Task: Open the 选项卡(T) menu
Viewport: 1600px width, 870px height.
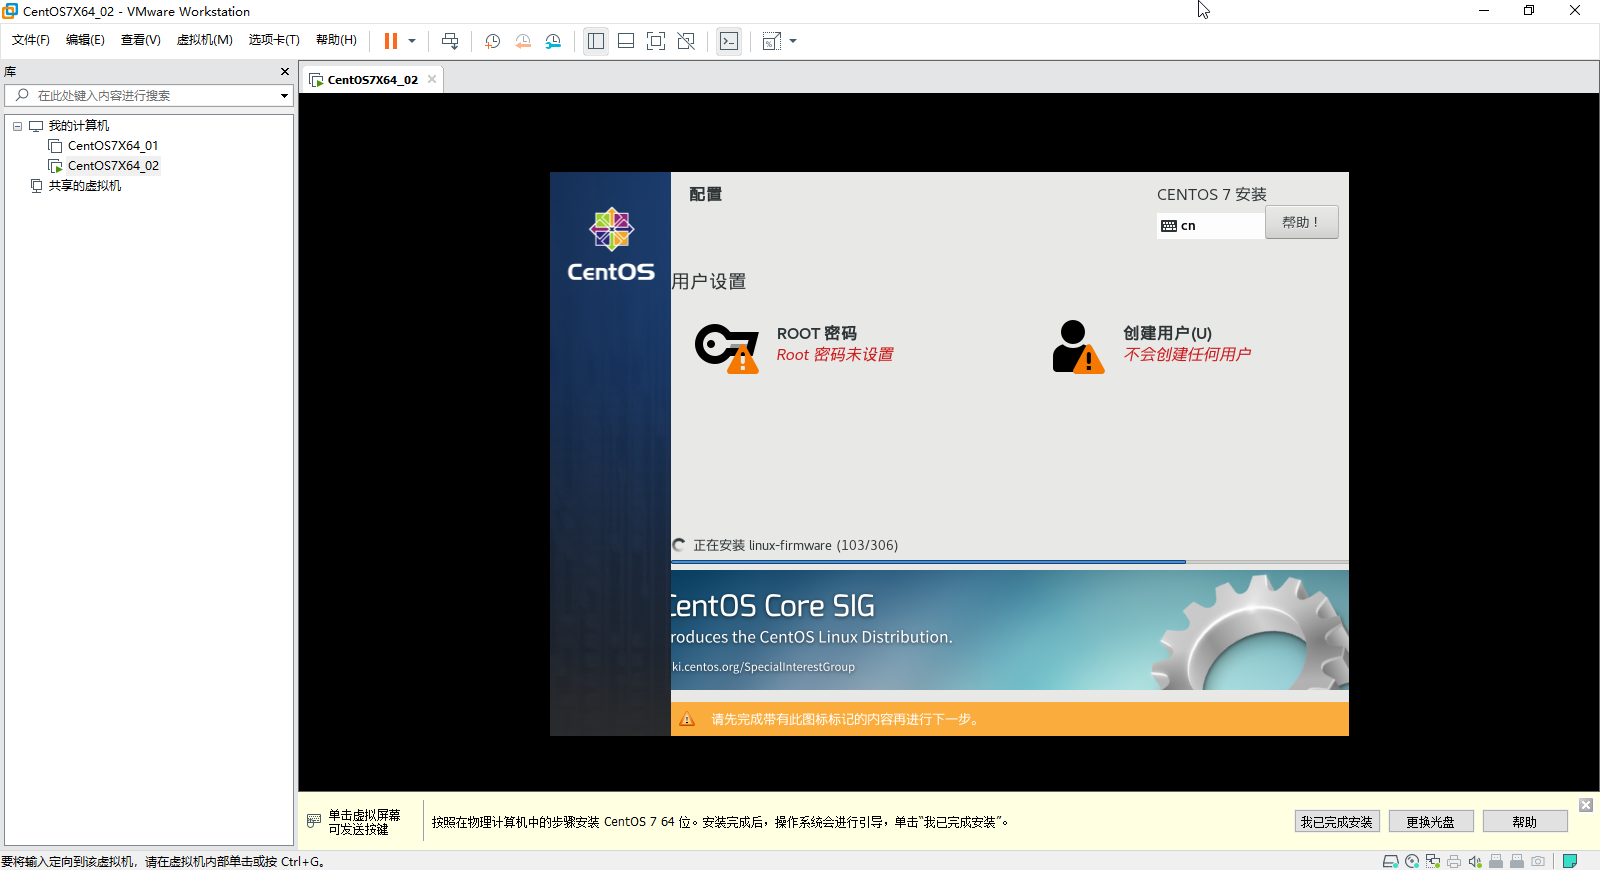Action: click(274, 40)
